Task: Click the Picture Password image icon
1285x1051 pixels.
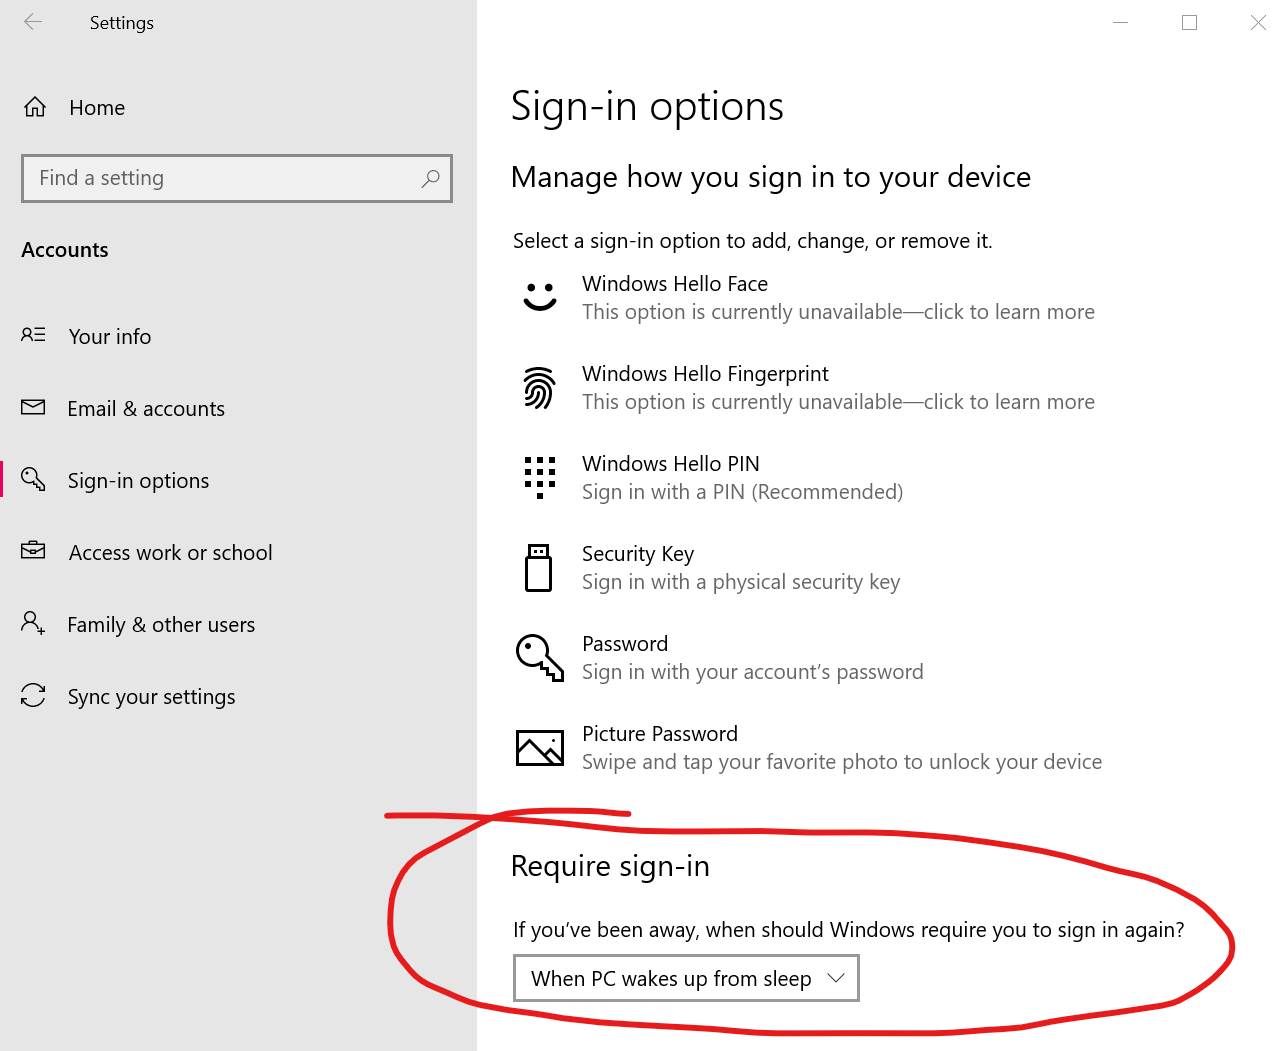Action: (x=540, y=748)
